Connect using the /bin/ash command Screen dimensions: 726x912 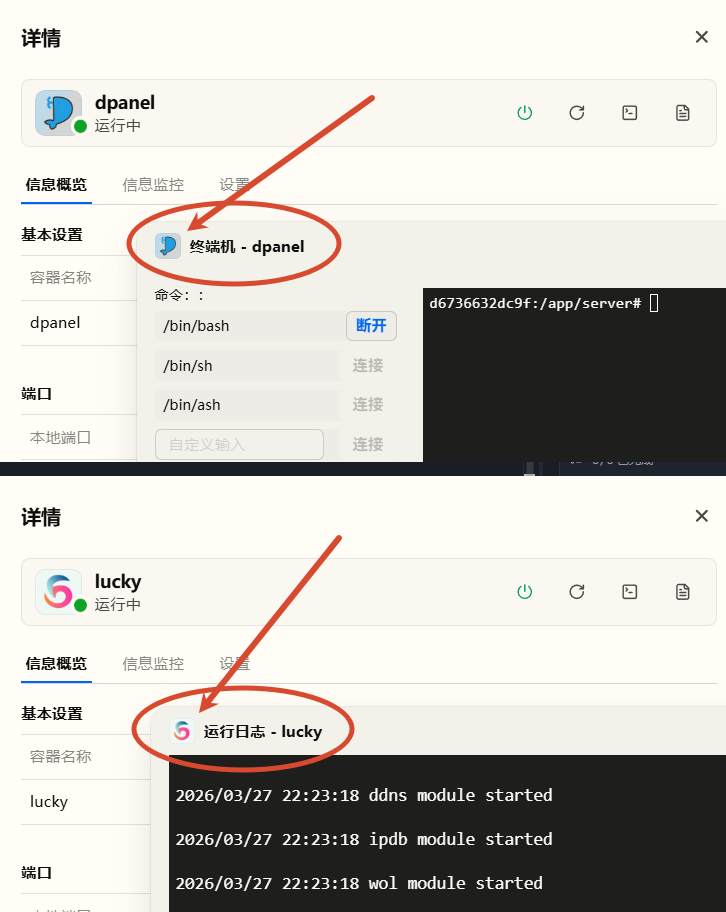pos(368,405)
